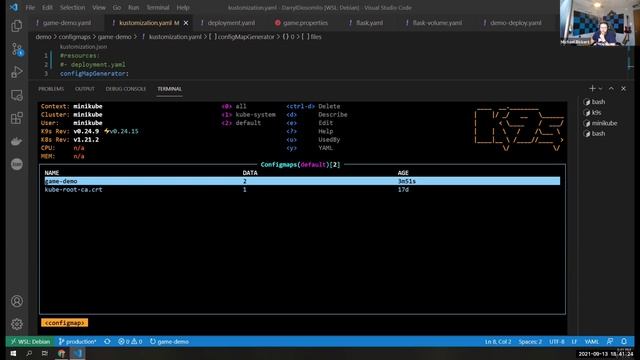Show the Debug Console panel tab
The height and width of the screenshot is (360, 640).
pos(126,89)
